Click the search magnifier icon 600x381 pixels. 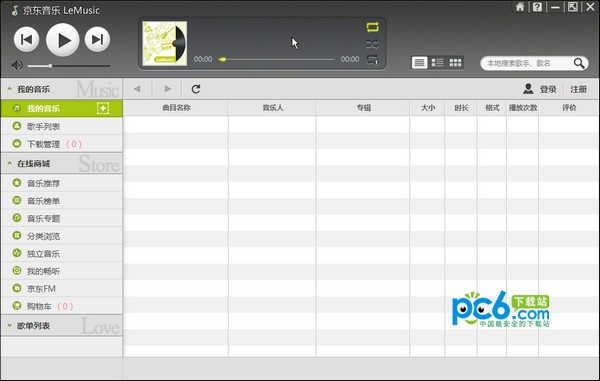click(x=579, y=63)
